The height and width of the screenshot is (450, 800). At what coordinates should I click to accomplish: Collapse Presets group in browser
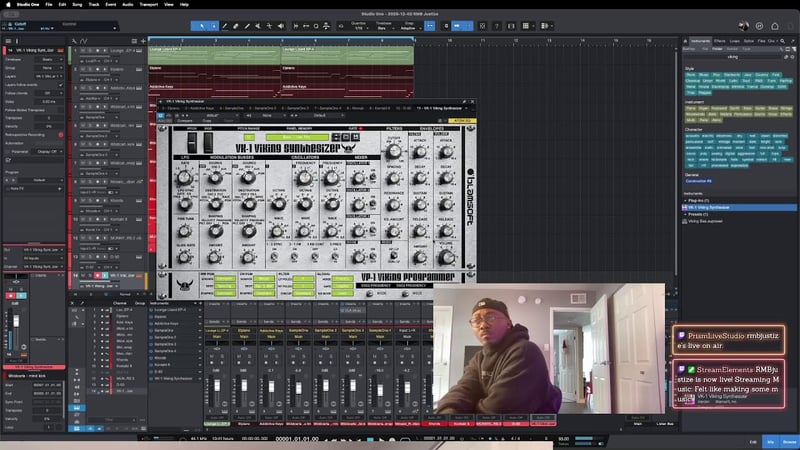(686, 214)
